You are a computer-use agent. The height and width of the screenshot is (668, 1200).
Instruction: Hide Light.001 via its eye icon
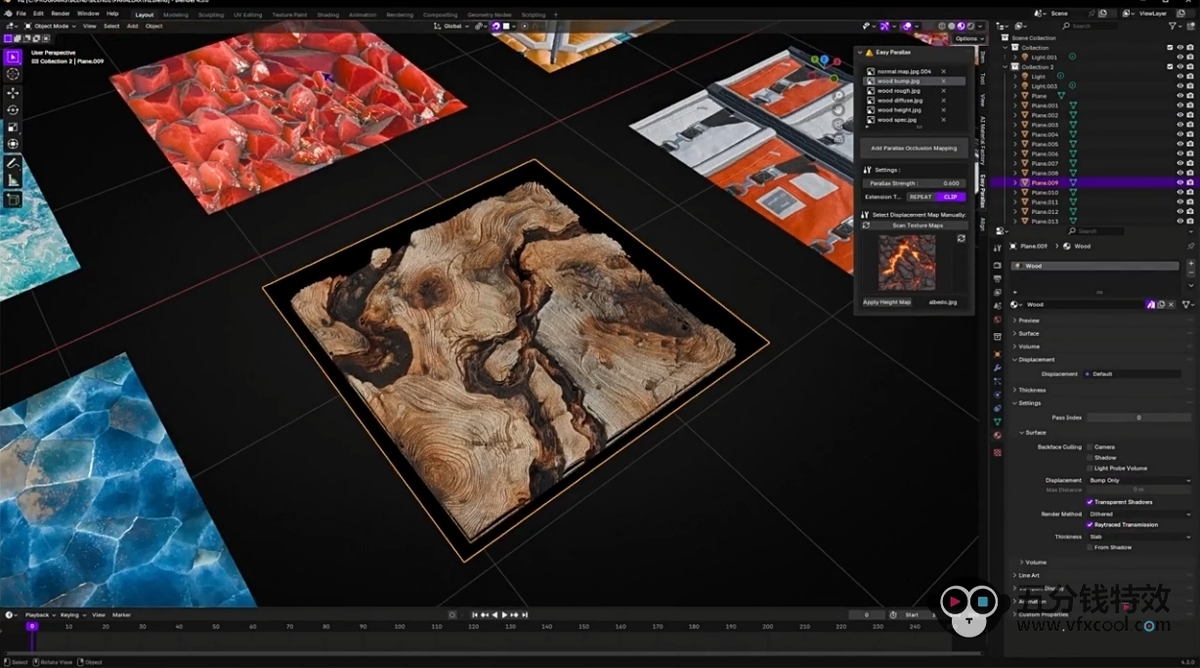point(1180,57)
